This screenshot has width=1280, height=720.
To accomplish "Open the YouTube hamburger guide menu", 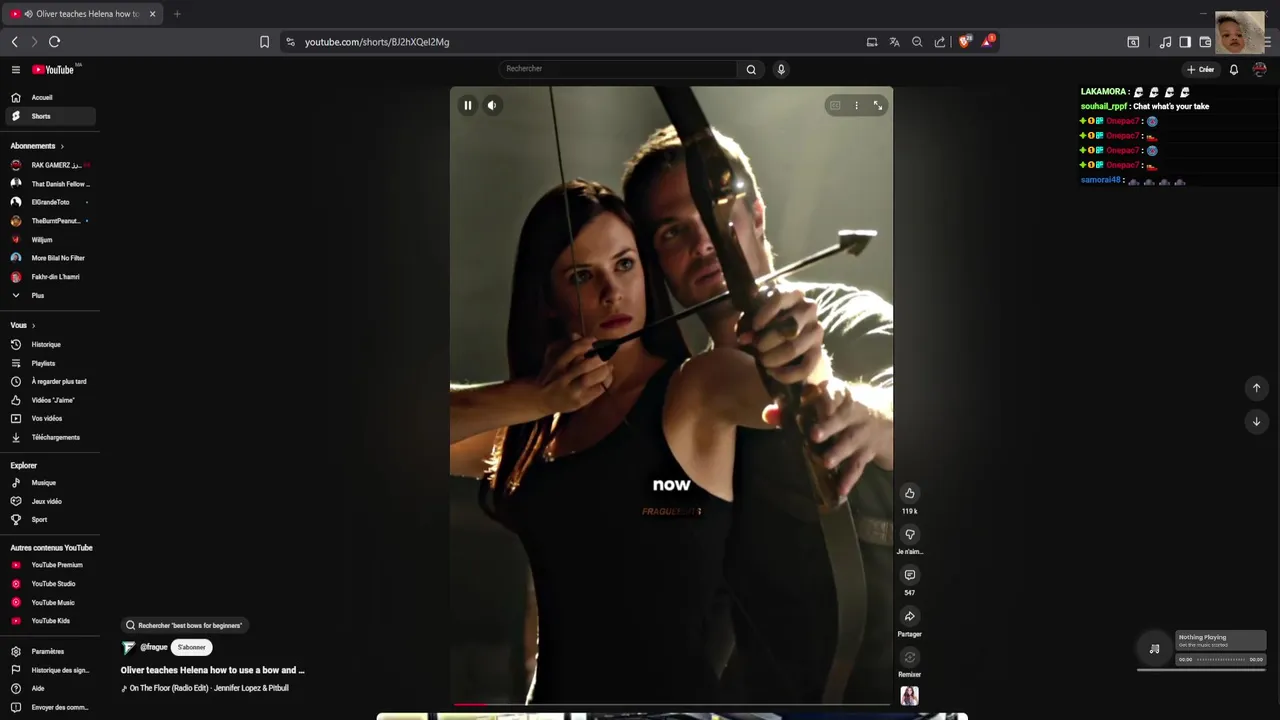I will tap(16, 69).
